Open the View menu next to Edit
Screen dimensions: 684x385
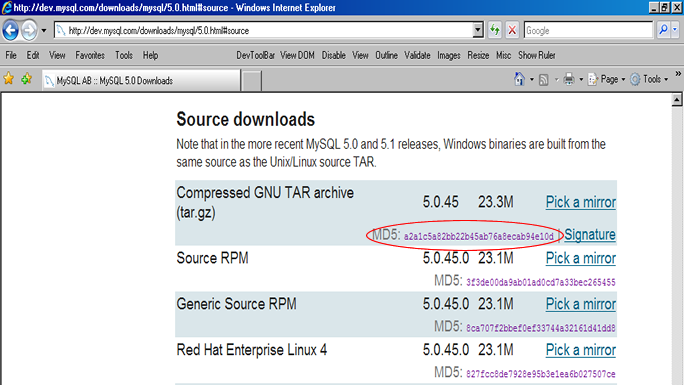click(x=57, y=55)
